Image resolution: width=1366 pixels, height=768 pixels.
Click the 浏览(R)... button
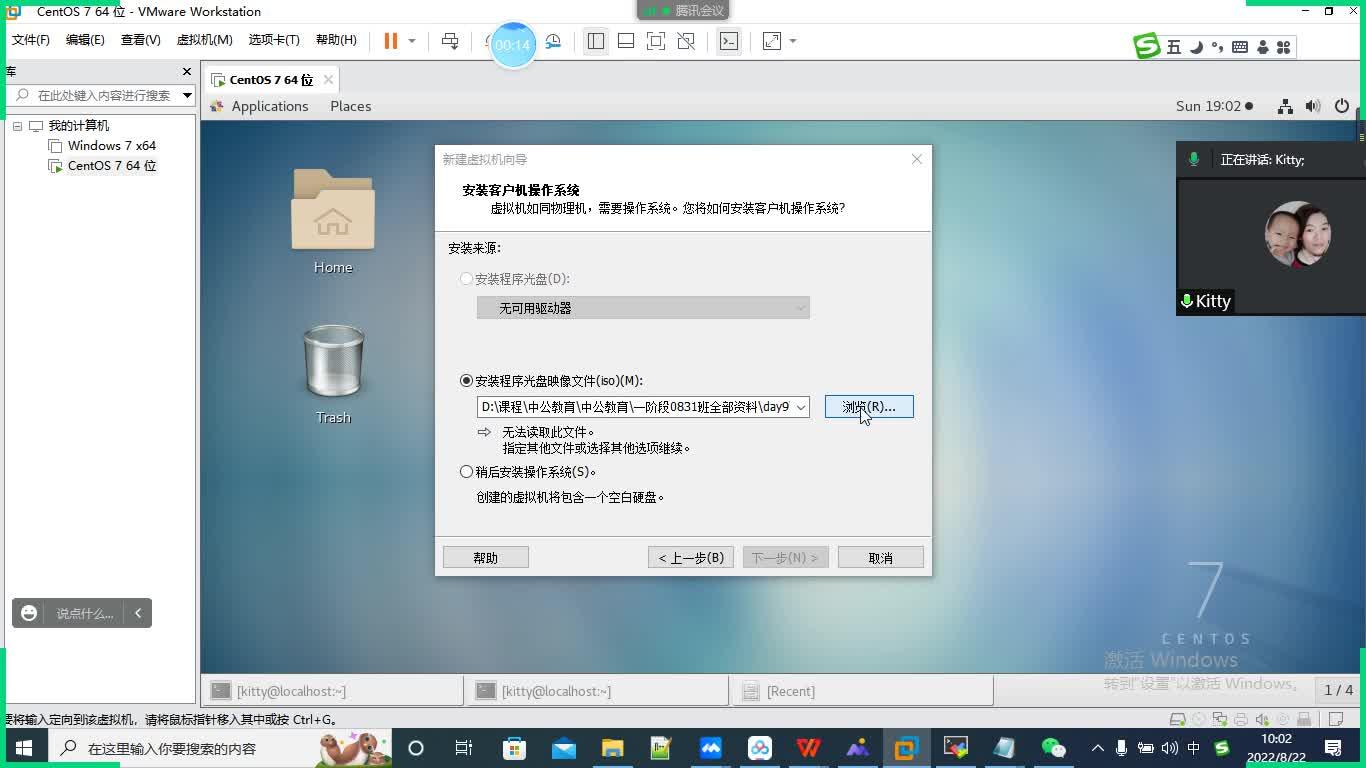click(x=869, y=407)
